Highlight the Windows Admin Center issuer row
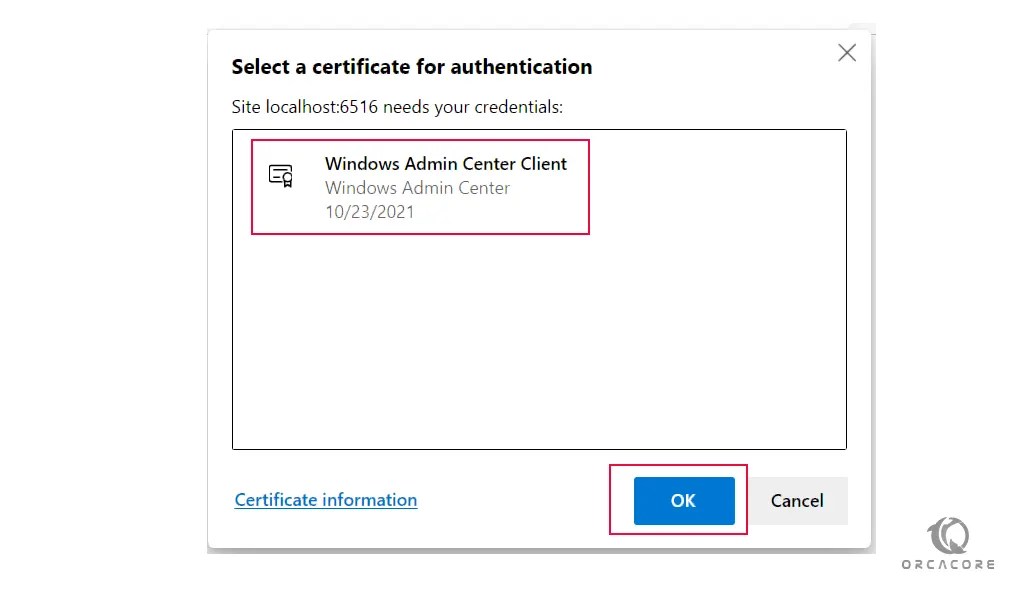1024x600 pixels. [x=417, y=188]
